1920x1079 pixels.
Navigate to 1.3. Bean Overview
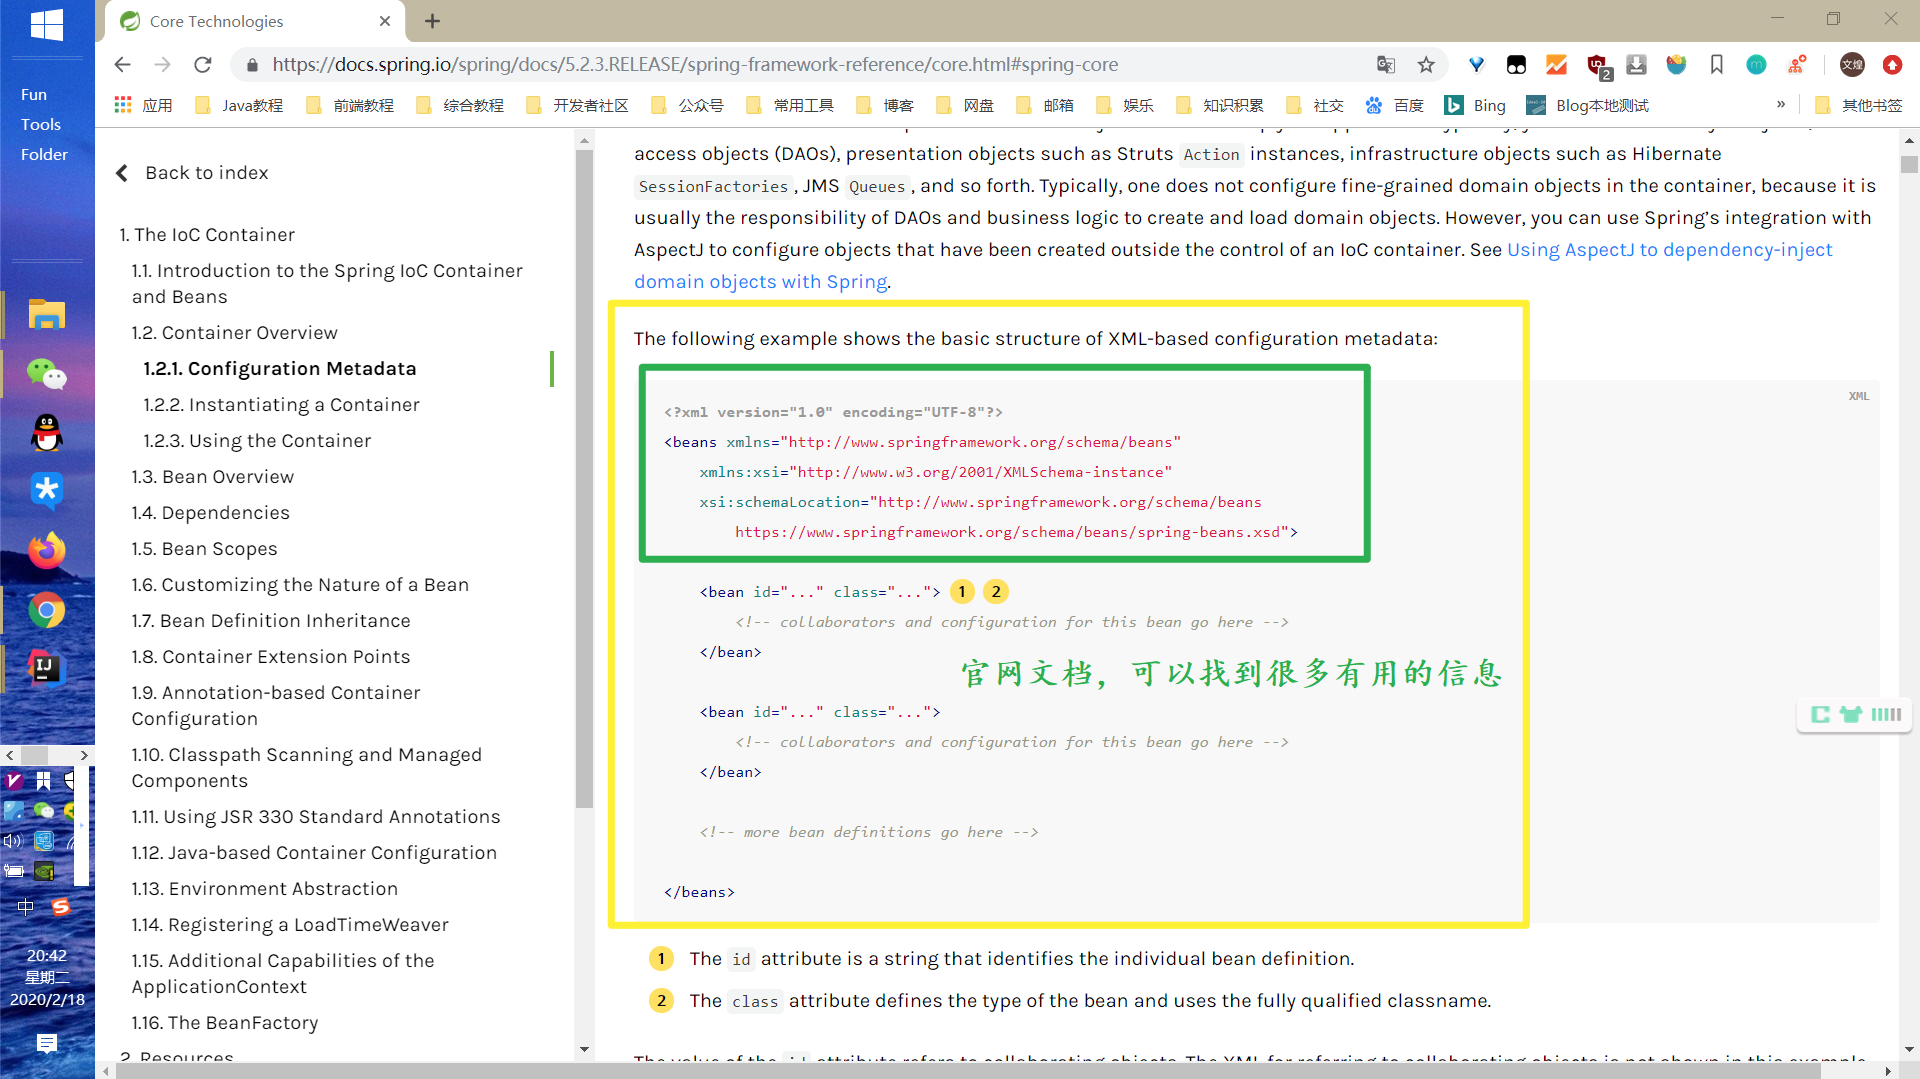click(x=212, y=477)
